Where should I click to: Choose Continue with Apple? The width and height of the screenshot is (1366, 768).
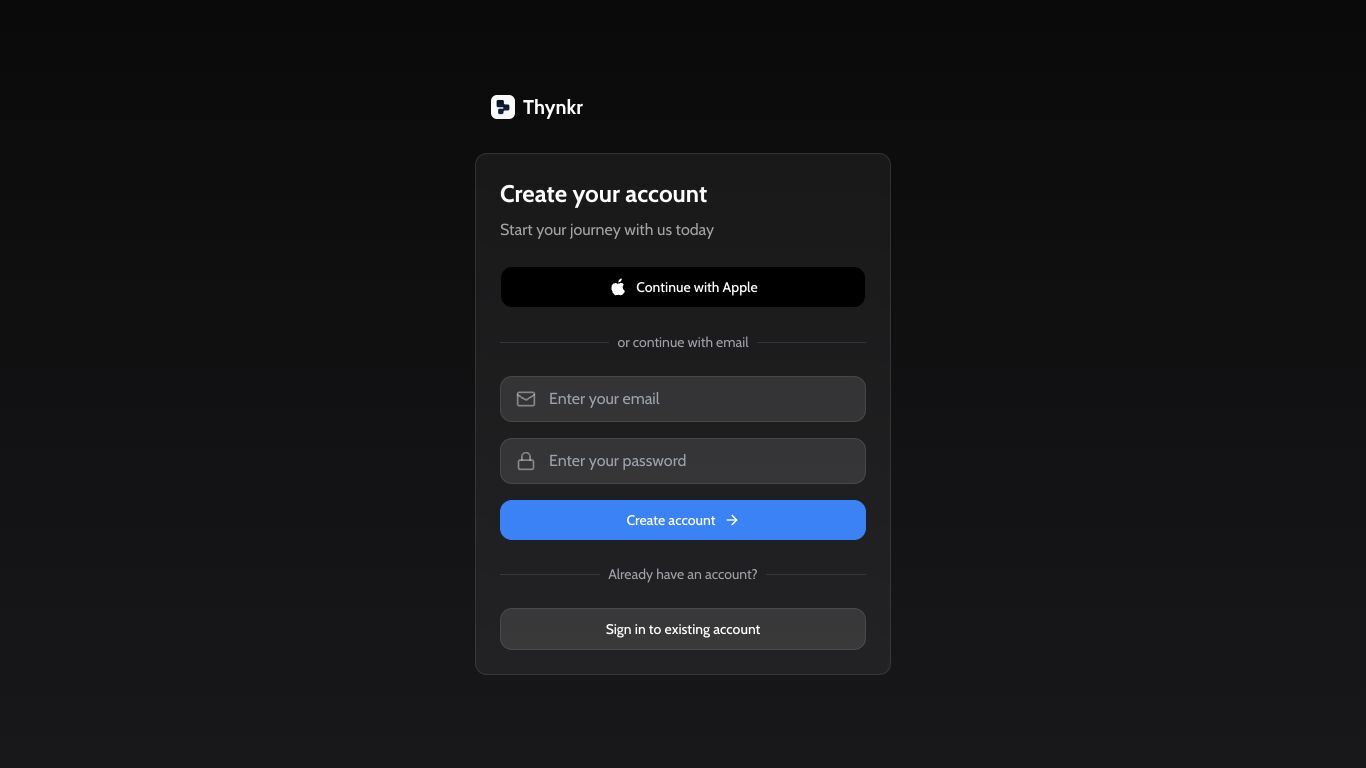click(683, 287)
